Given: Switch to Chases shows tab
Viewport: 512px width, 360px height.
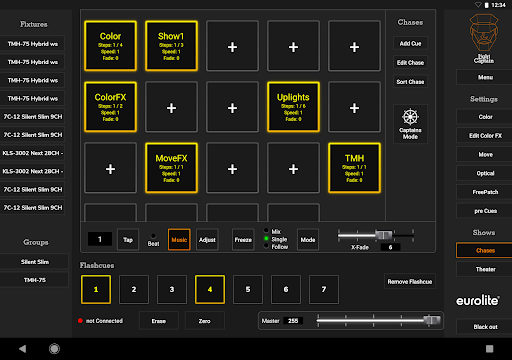Looking at the screenshot, I should (485, 250).
